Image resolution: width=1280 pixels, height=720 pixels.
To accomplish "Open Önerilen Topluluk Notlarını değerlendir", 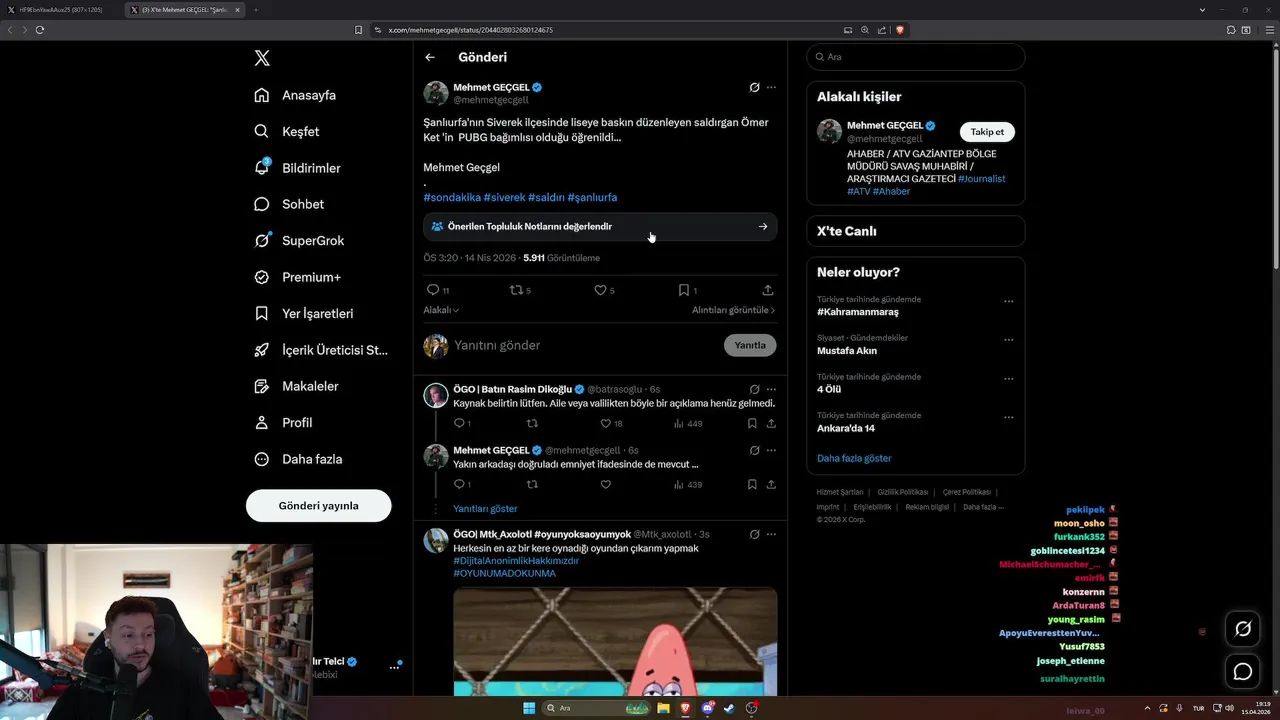I will pyautogui.click(x=600, y=227).
